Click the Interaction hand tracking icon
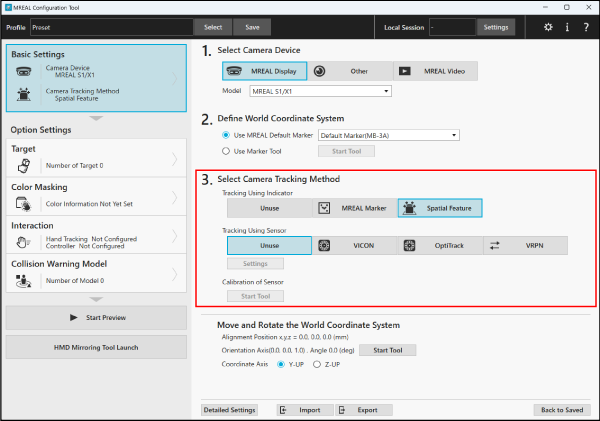This screenshot has height=421, width=600. coord(24,242)
